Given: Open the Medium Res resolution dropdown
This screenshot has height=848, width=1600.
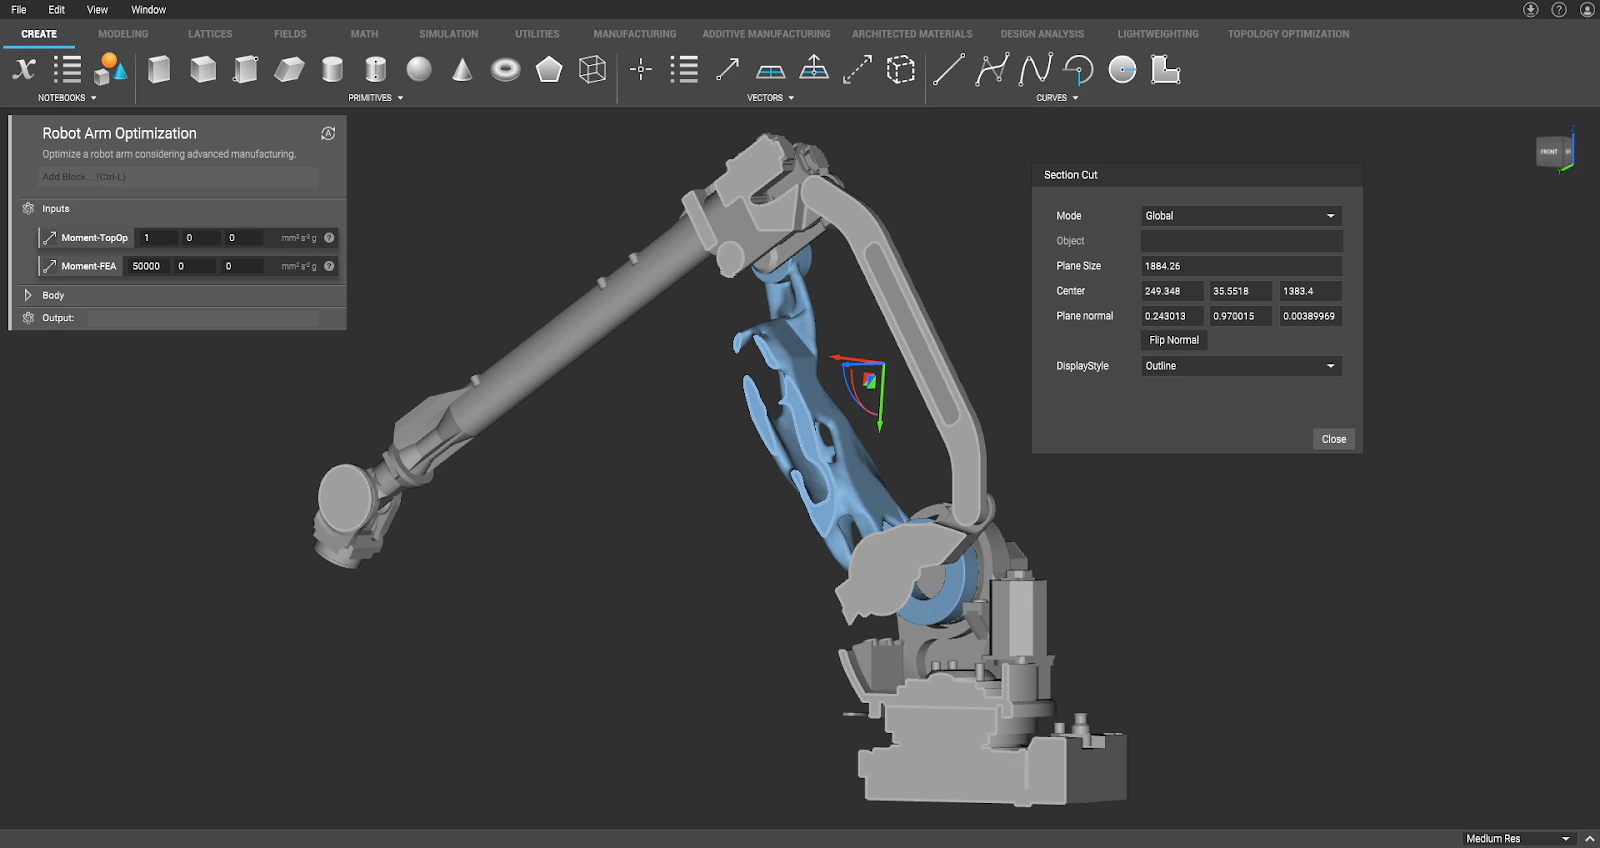Looking at the screenshot, I should (x=1517, y=838).
